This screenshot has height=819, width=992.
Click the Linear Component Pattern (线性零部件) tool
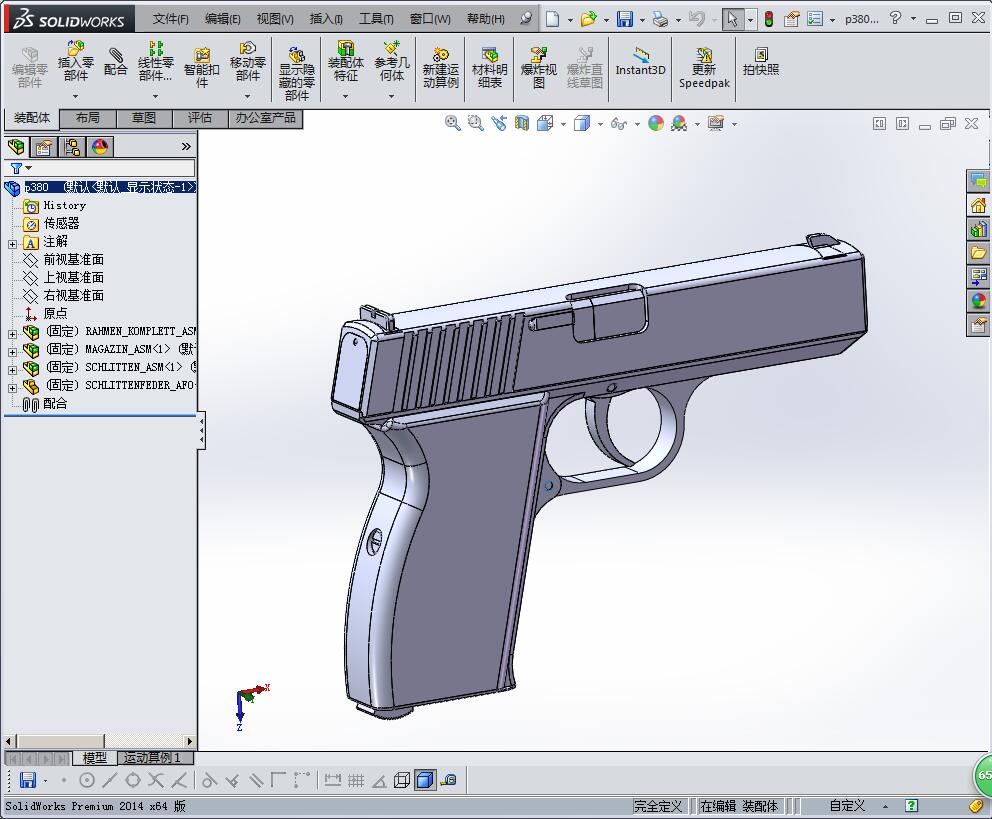(x=156, y=61)
